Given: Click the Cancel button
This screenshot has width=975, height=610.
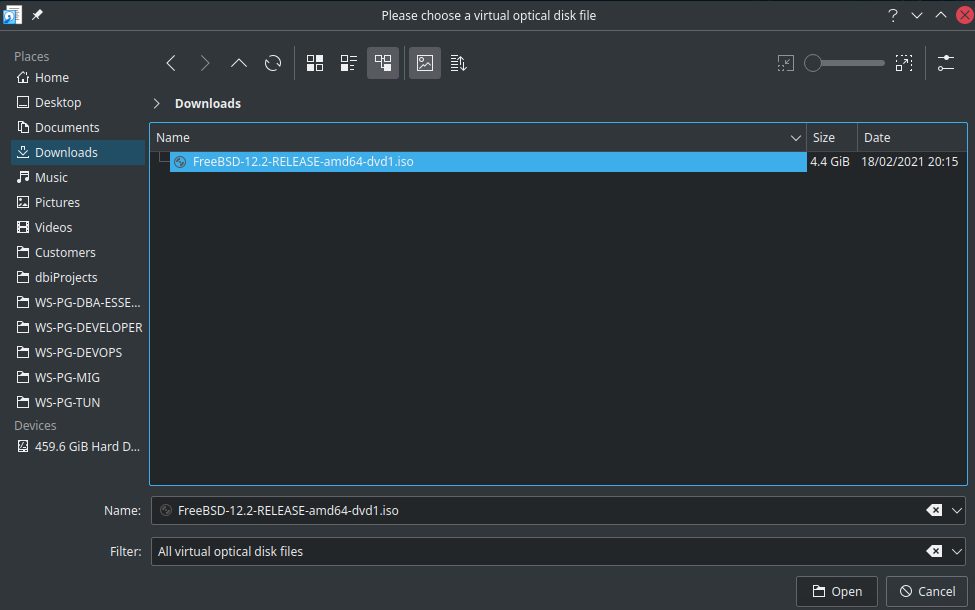Looking at the screenshot, I should pyautogui.click(x=927, y=591).
